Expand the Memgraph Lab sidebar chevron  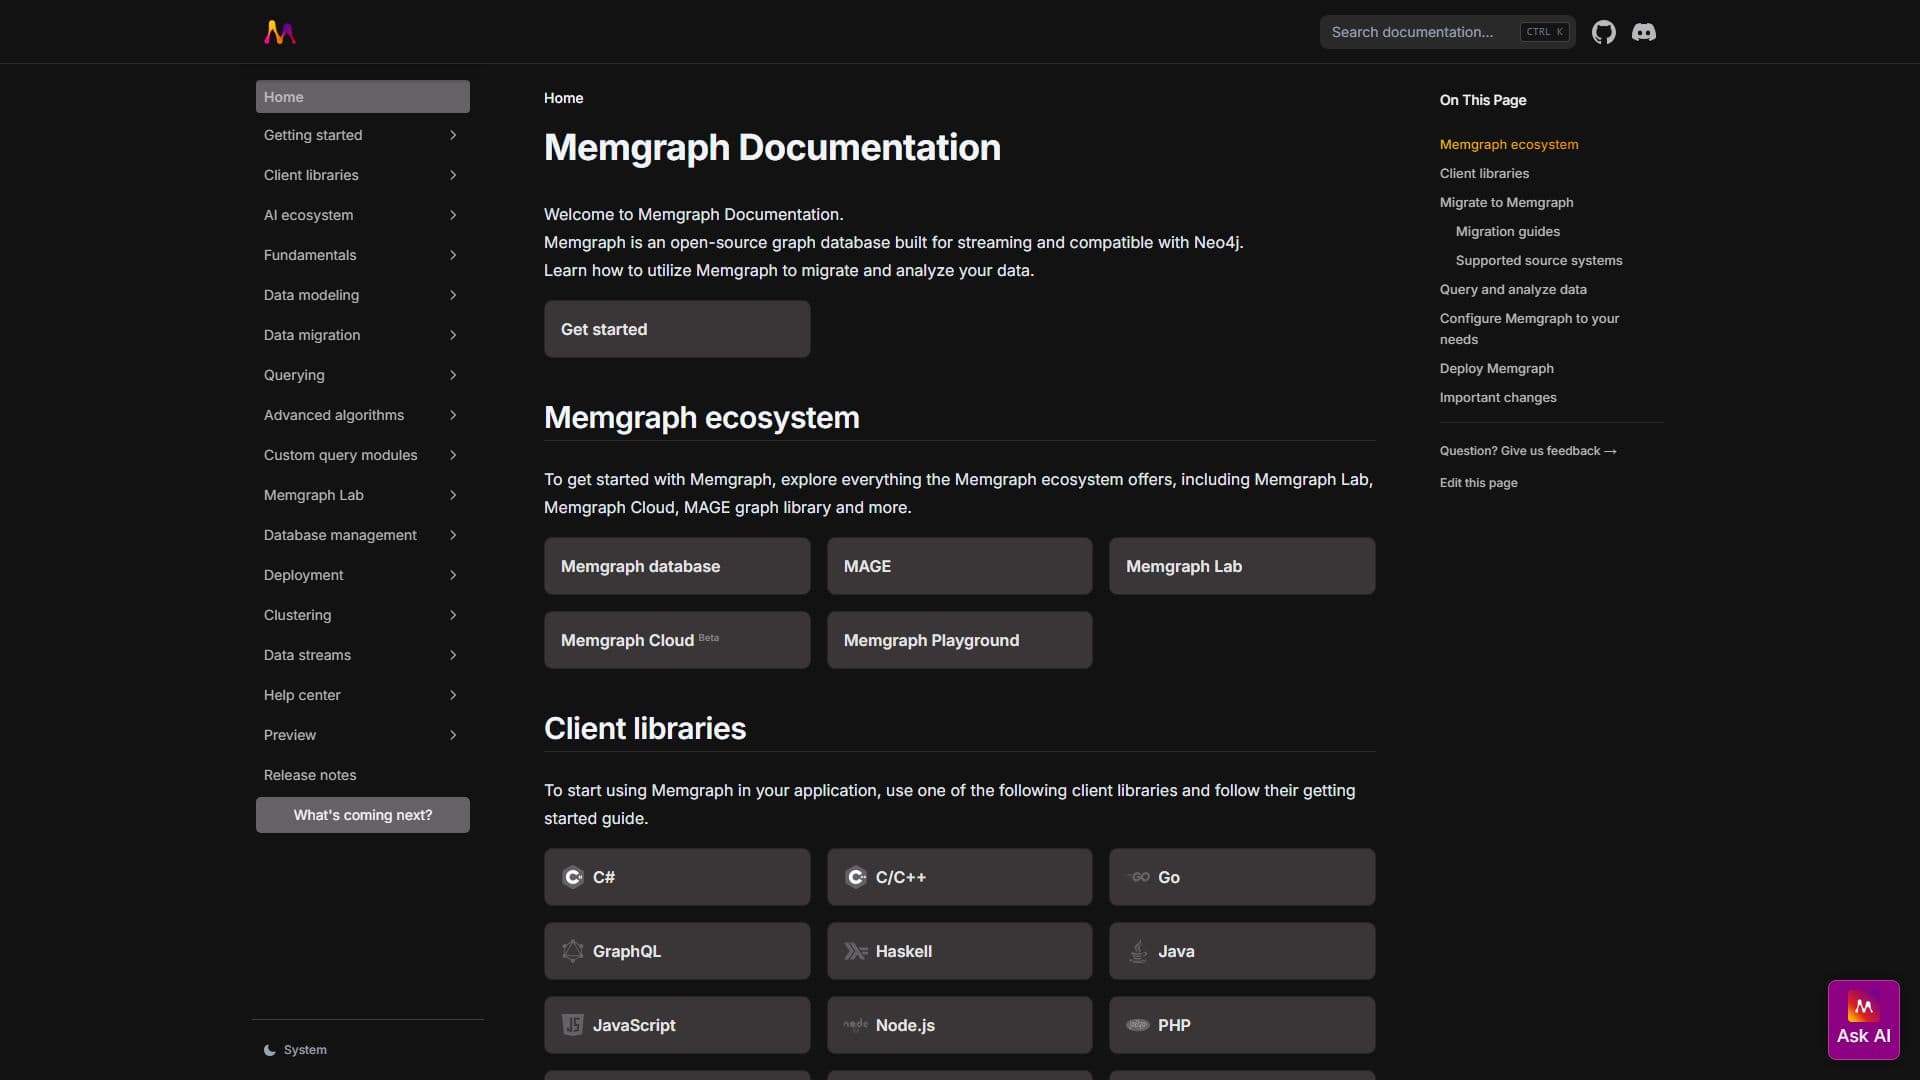click(453, 495)
